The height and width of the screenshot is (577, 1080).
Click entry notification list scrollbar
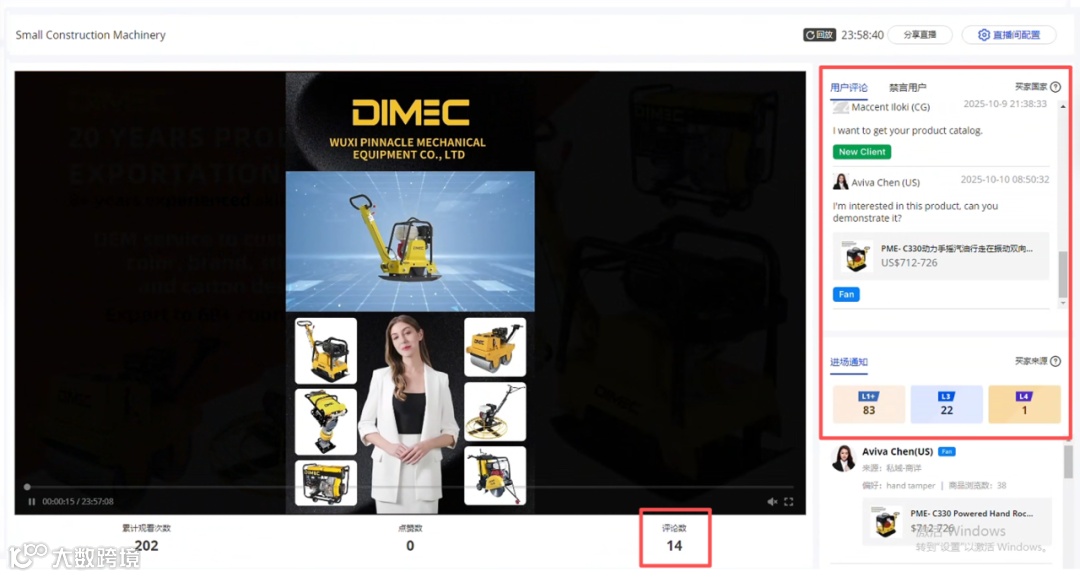coord(1068,461)
